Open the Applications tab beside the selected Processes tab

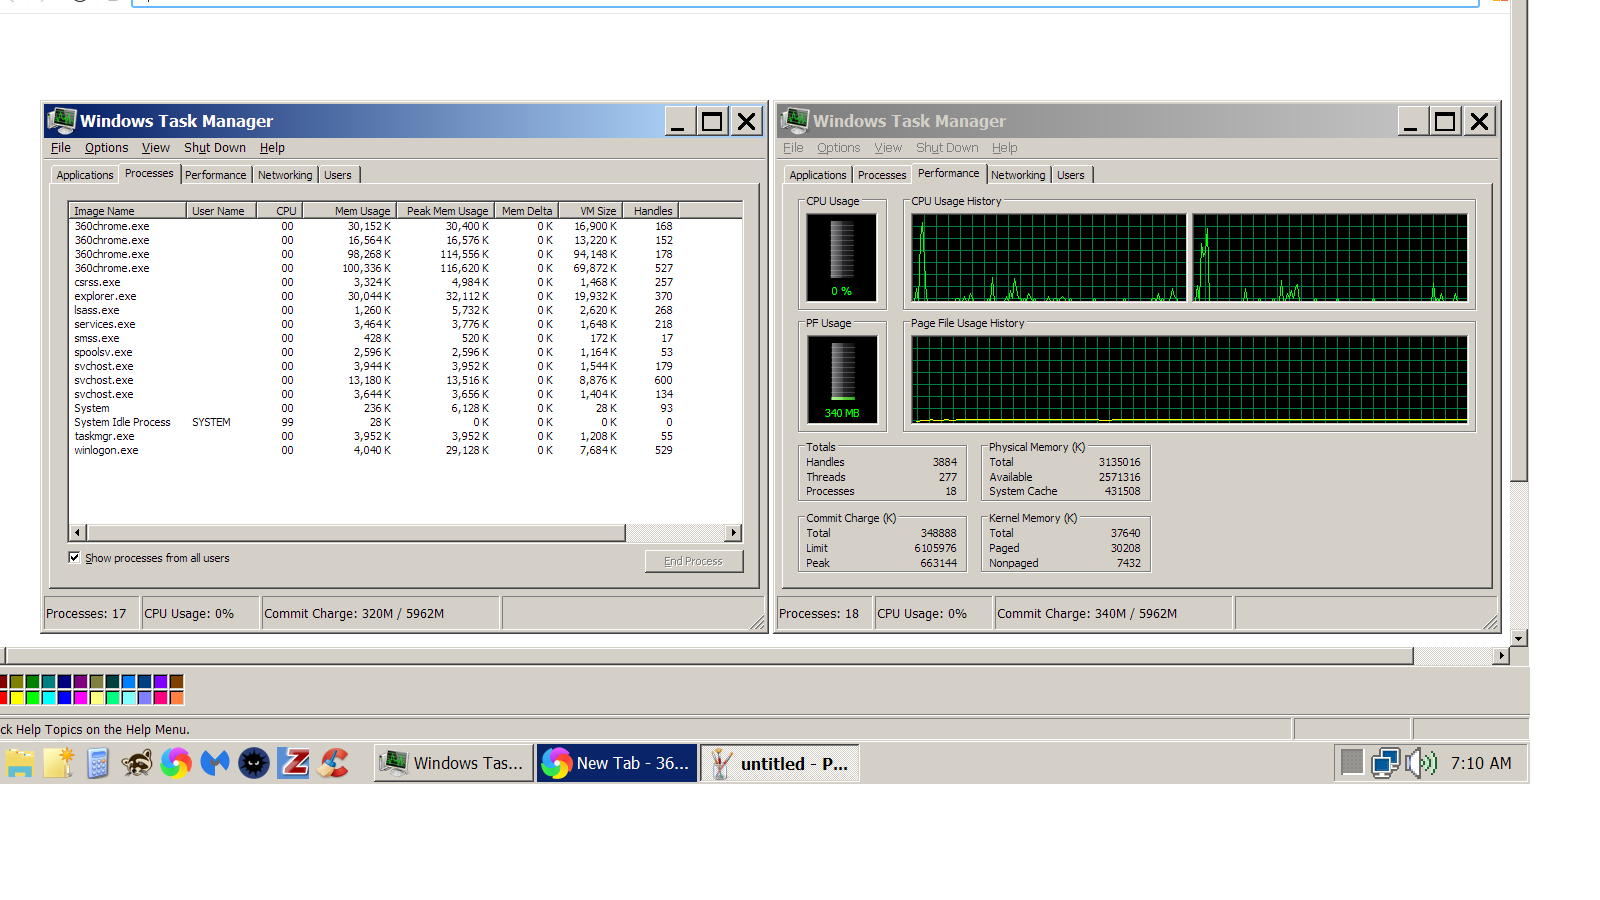coord(85,175)
